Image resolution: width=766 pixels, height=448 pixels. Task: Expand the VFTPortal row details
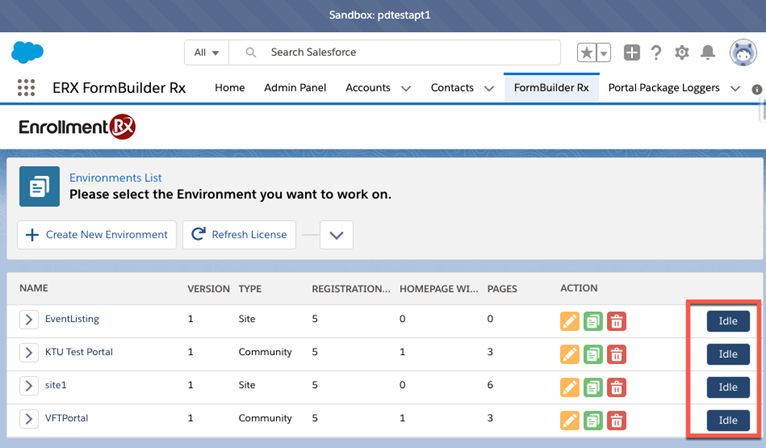(x=29, y=419)
